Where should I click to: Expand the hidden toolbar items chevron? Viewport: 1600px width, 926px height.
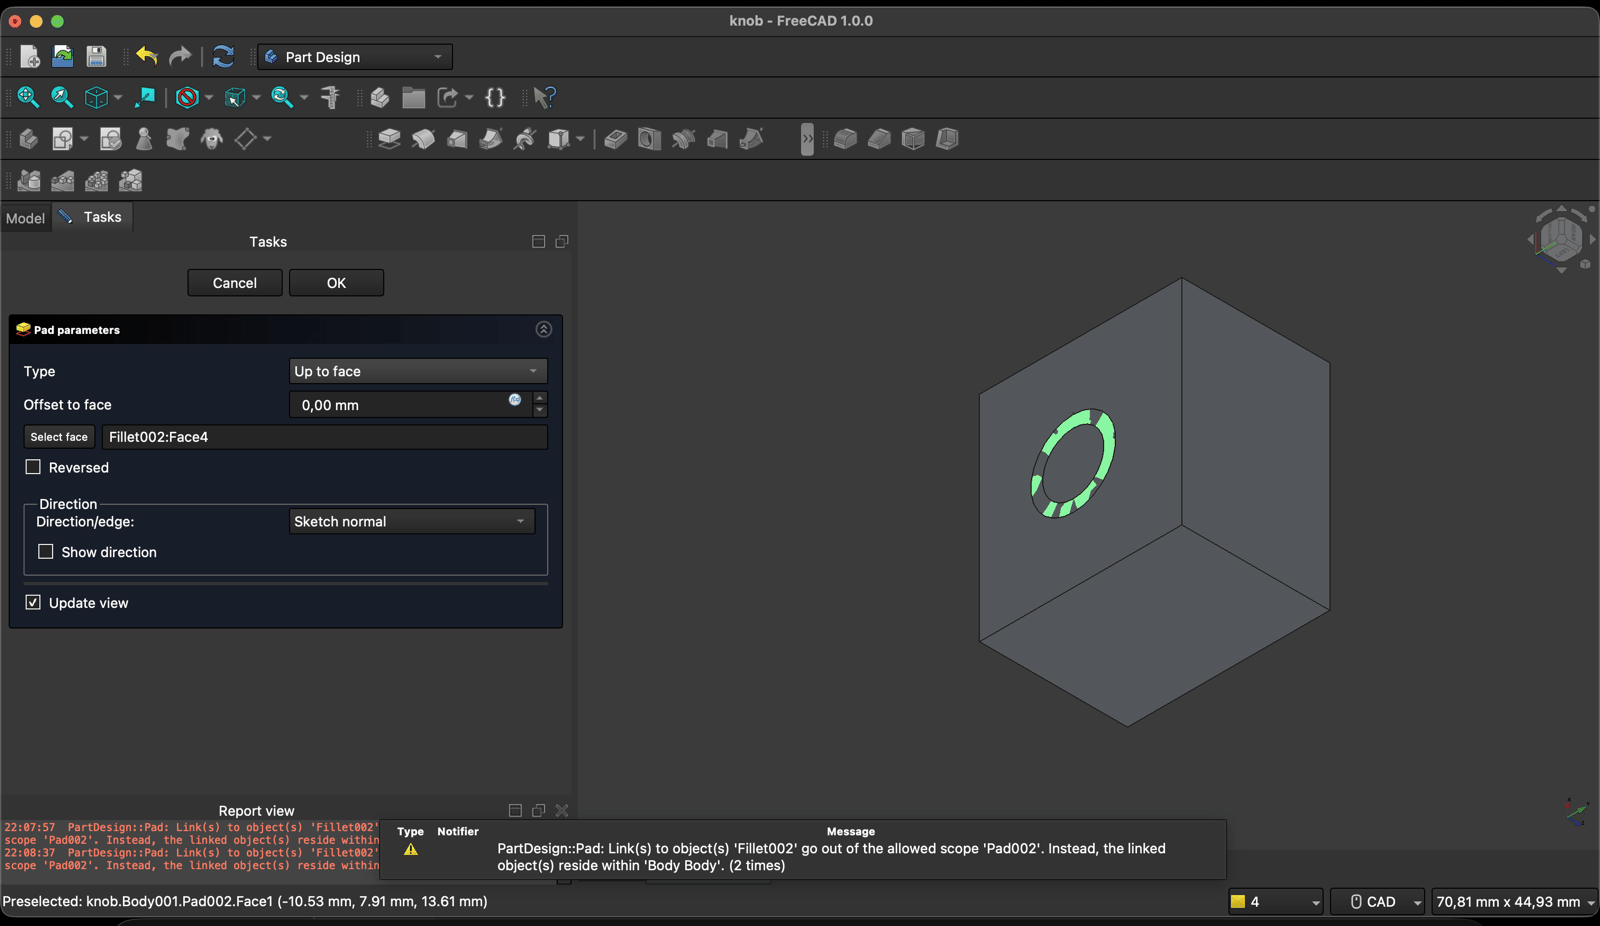tap(807, 139)
